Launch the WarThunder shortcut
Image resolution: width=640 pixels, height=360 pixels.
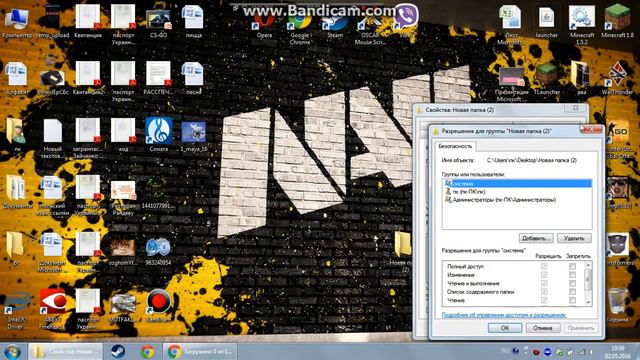[x=617, y=79]
